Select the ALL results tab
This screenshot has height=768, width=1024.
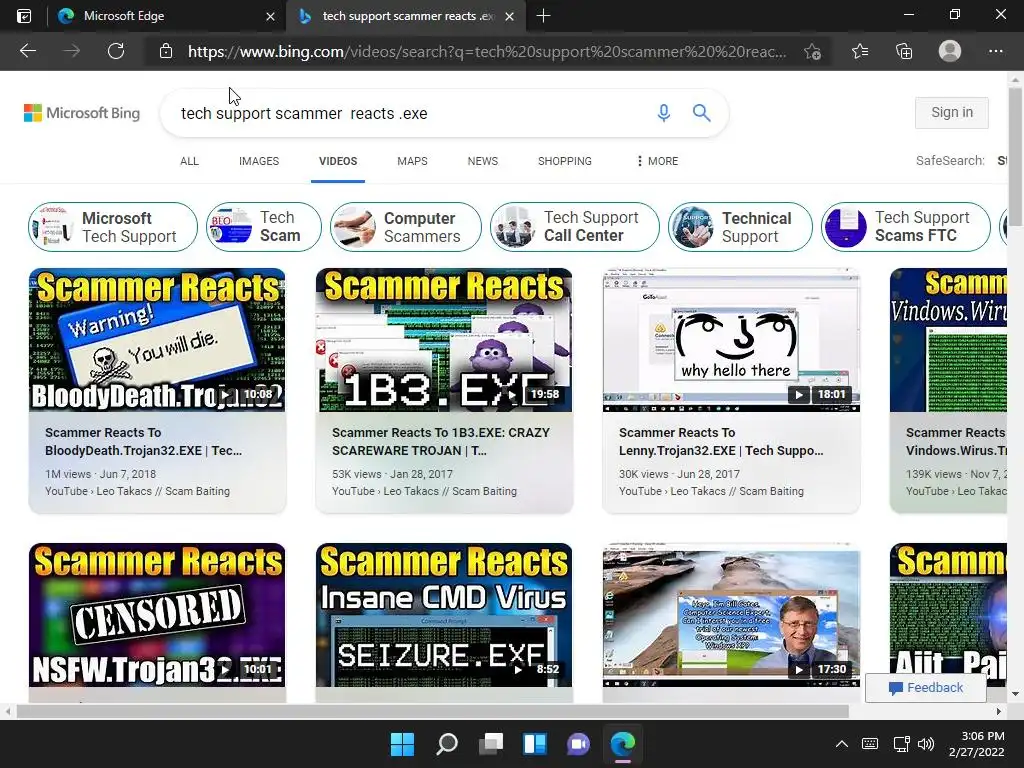coord(189,161)
